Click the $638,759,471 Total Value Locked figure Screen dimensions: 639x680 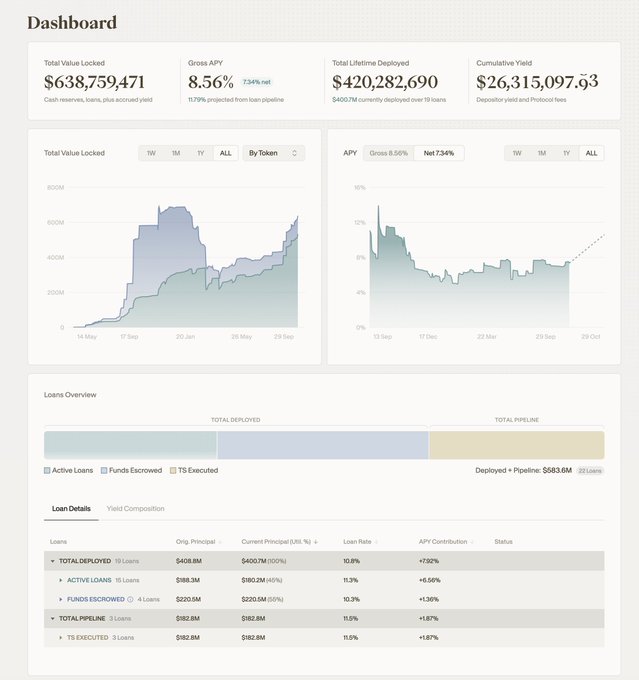click(x=94, y=82)
